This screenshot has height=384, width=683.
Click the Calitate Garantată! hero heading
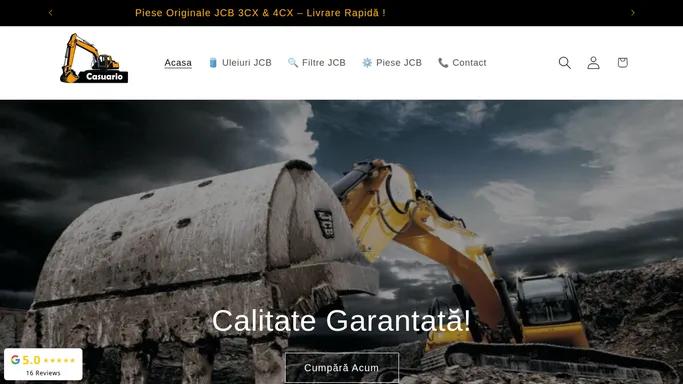tap(342, 320)
